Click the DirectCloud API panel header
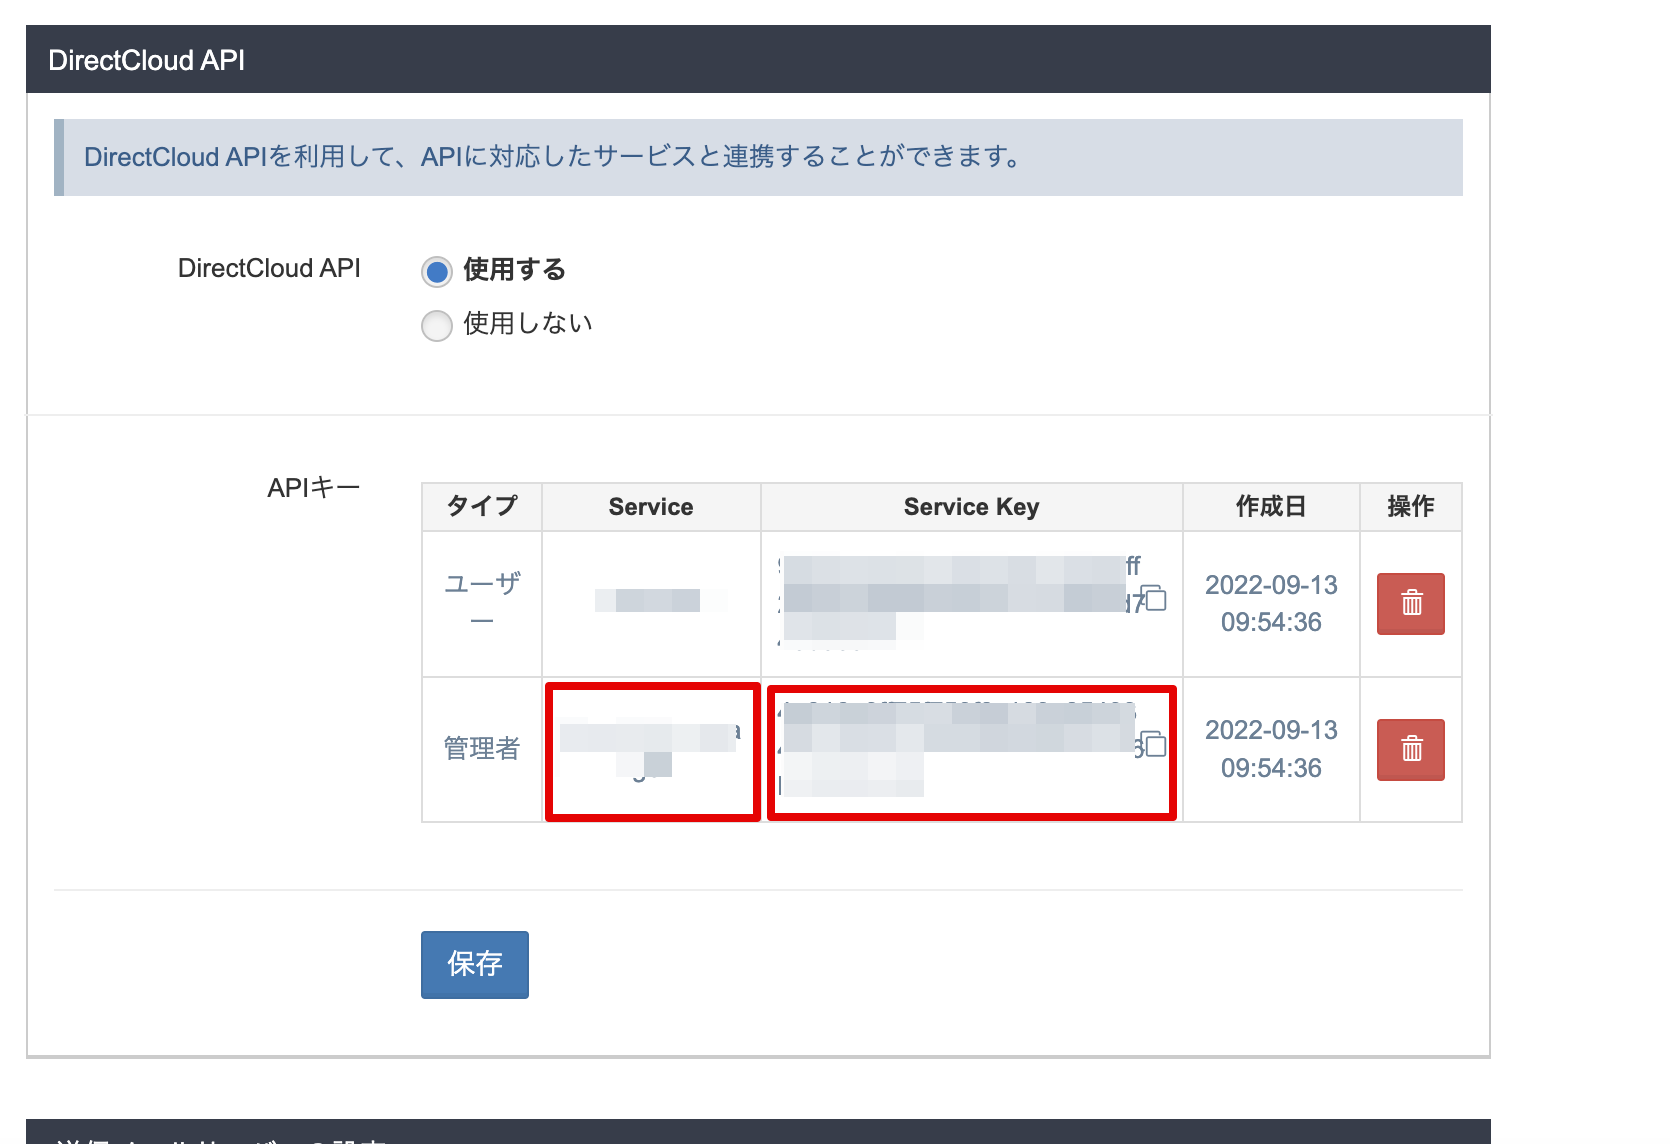Screen dimensions: 1670x1144 [x=147, y=60]
